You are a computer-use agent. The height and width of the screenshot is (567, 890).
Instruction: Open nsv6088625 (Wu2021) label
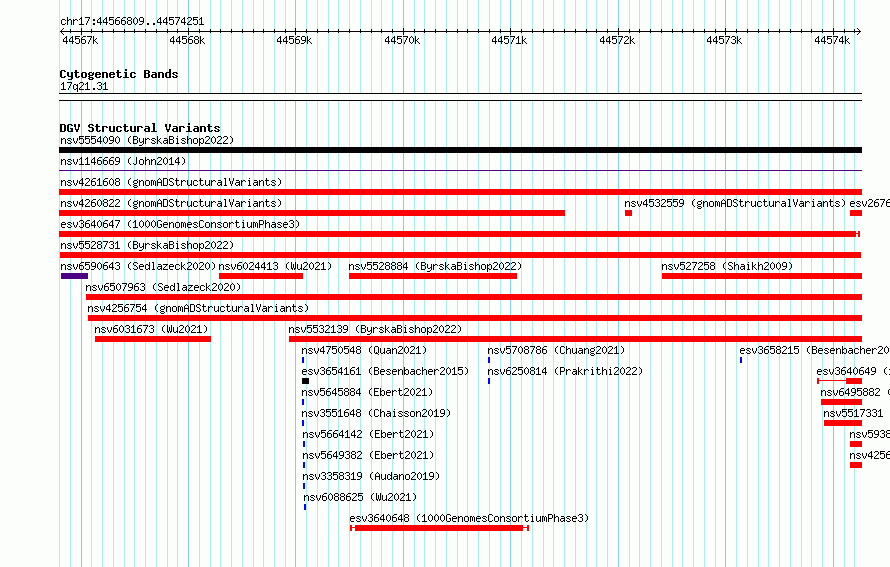click(360, 497)
